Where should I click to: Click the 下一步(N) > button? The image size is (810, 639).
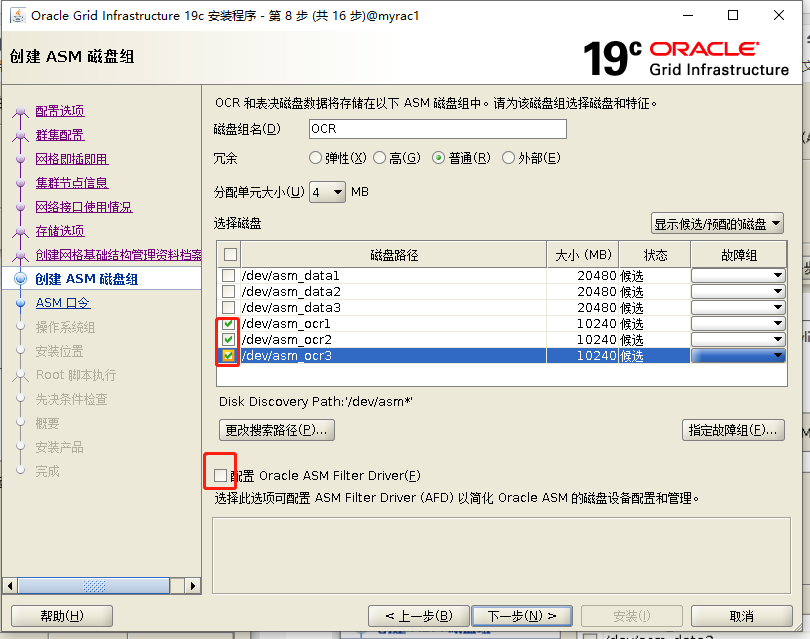[x=522, y=616]
